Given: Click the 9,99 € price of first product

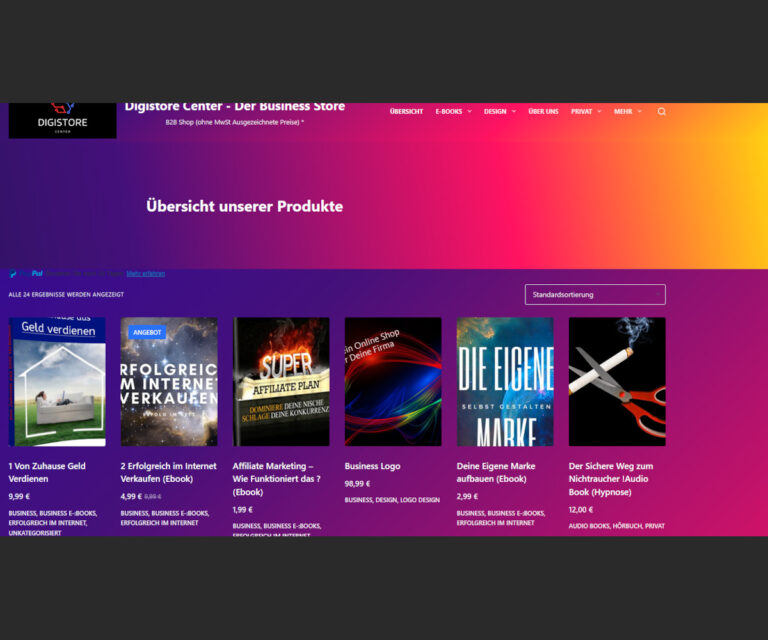Looking at the screenshot, I should coord(19,497).
